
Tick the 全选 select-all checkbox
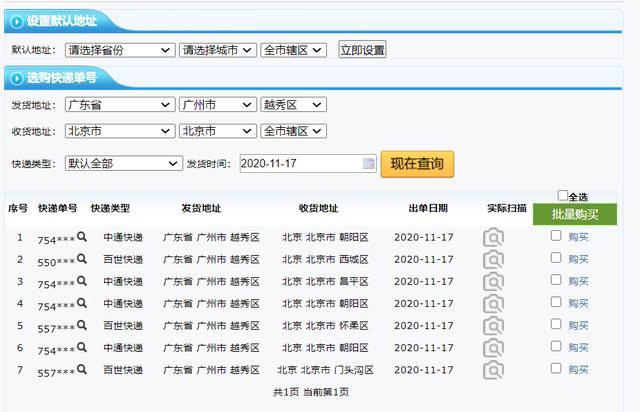point(562,195)
